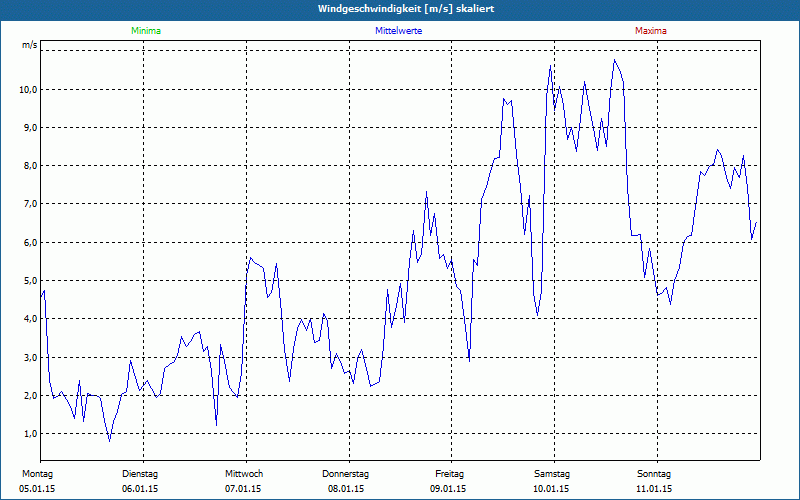The height and width of the screenshot is (500, 800).
Task: Click the 3,0 y-axis value
Action: point(30,357)
